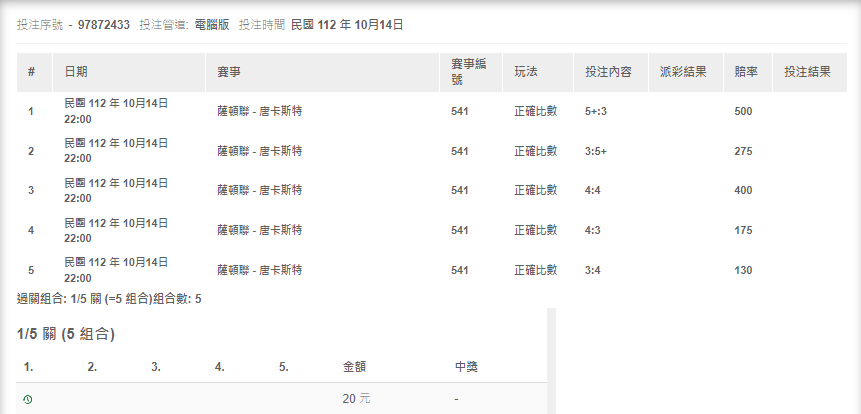The height and width of the screenshot is (414, 861).
Task: Click bet content 3:4 in row 5
Action: click(592, 270)
